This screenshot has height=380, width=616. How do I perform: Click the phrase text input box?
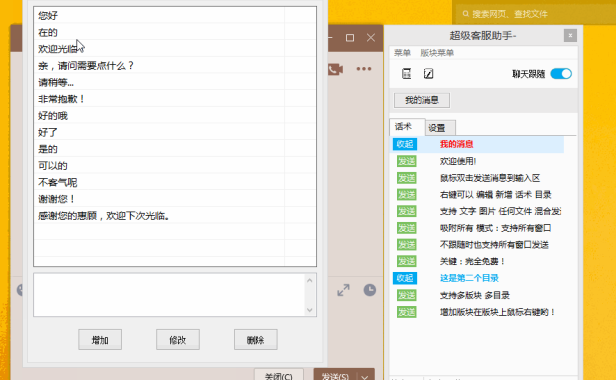[x=169, y=295]
